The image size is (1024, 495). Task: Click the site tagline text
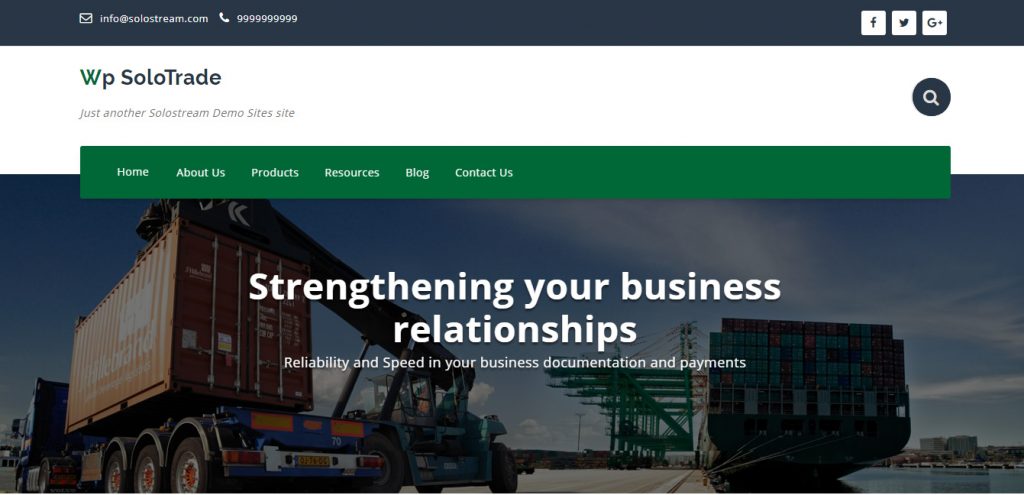point(187,113)
